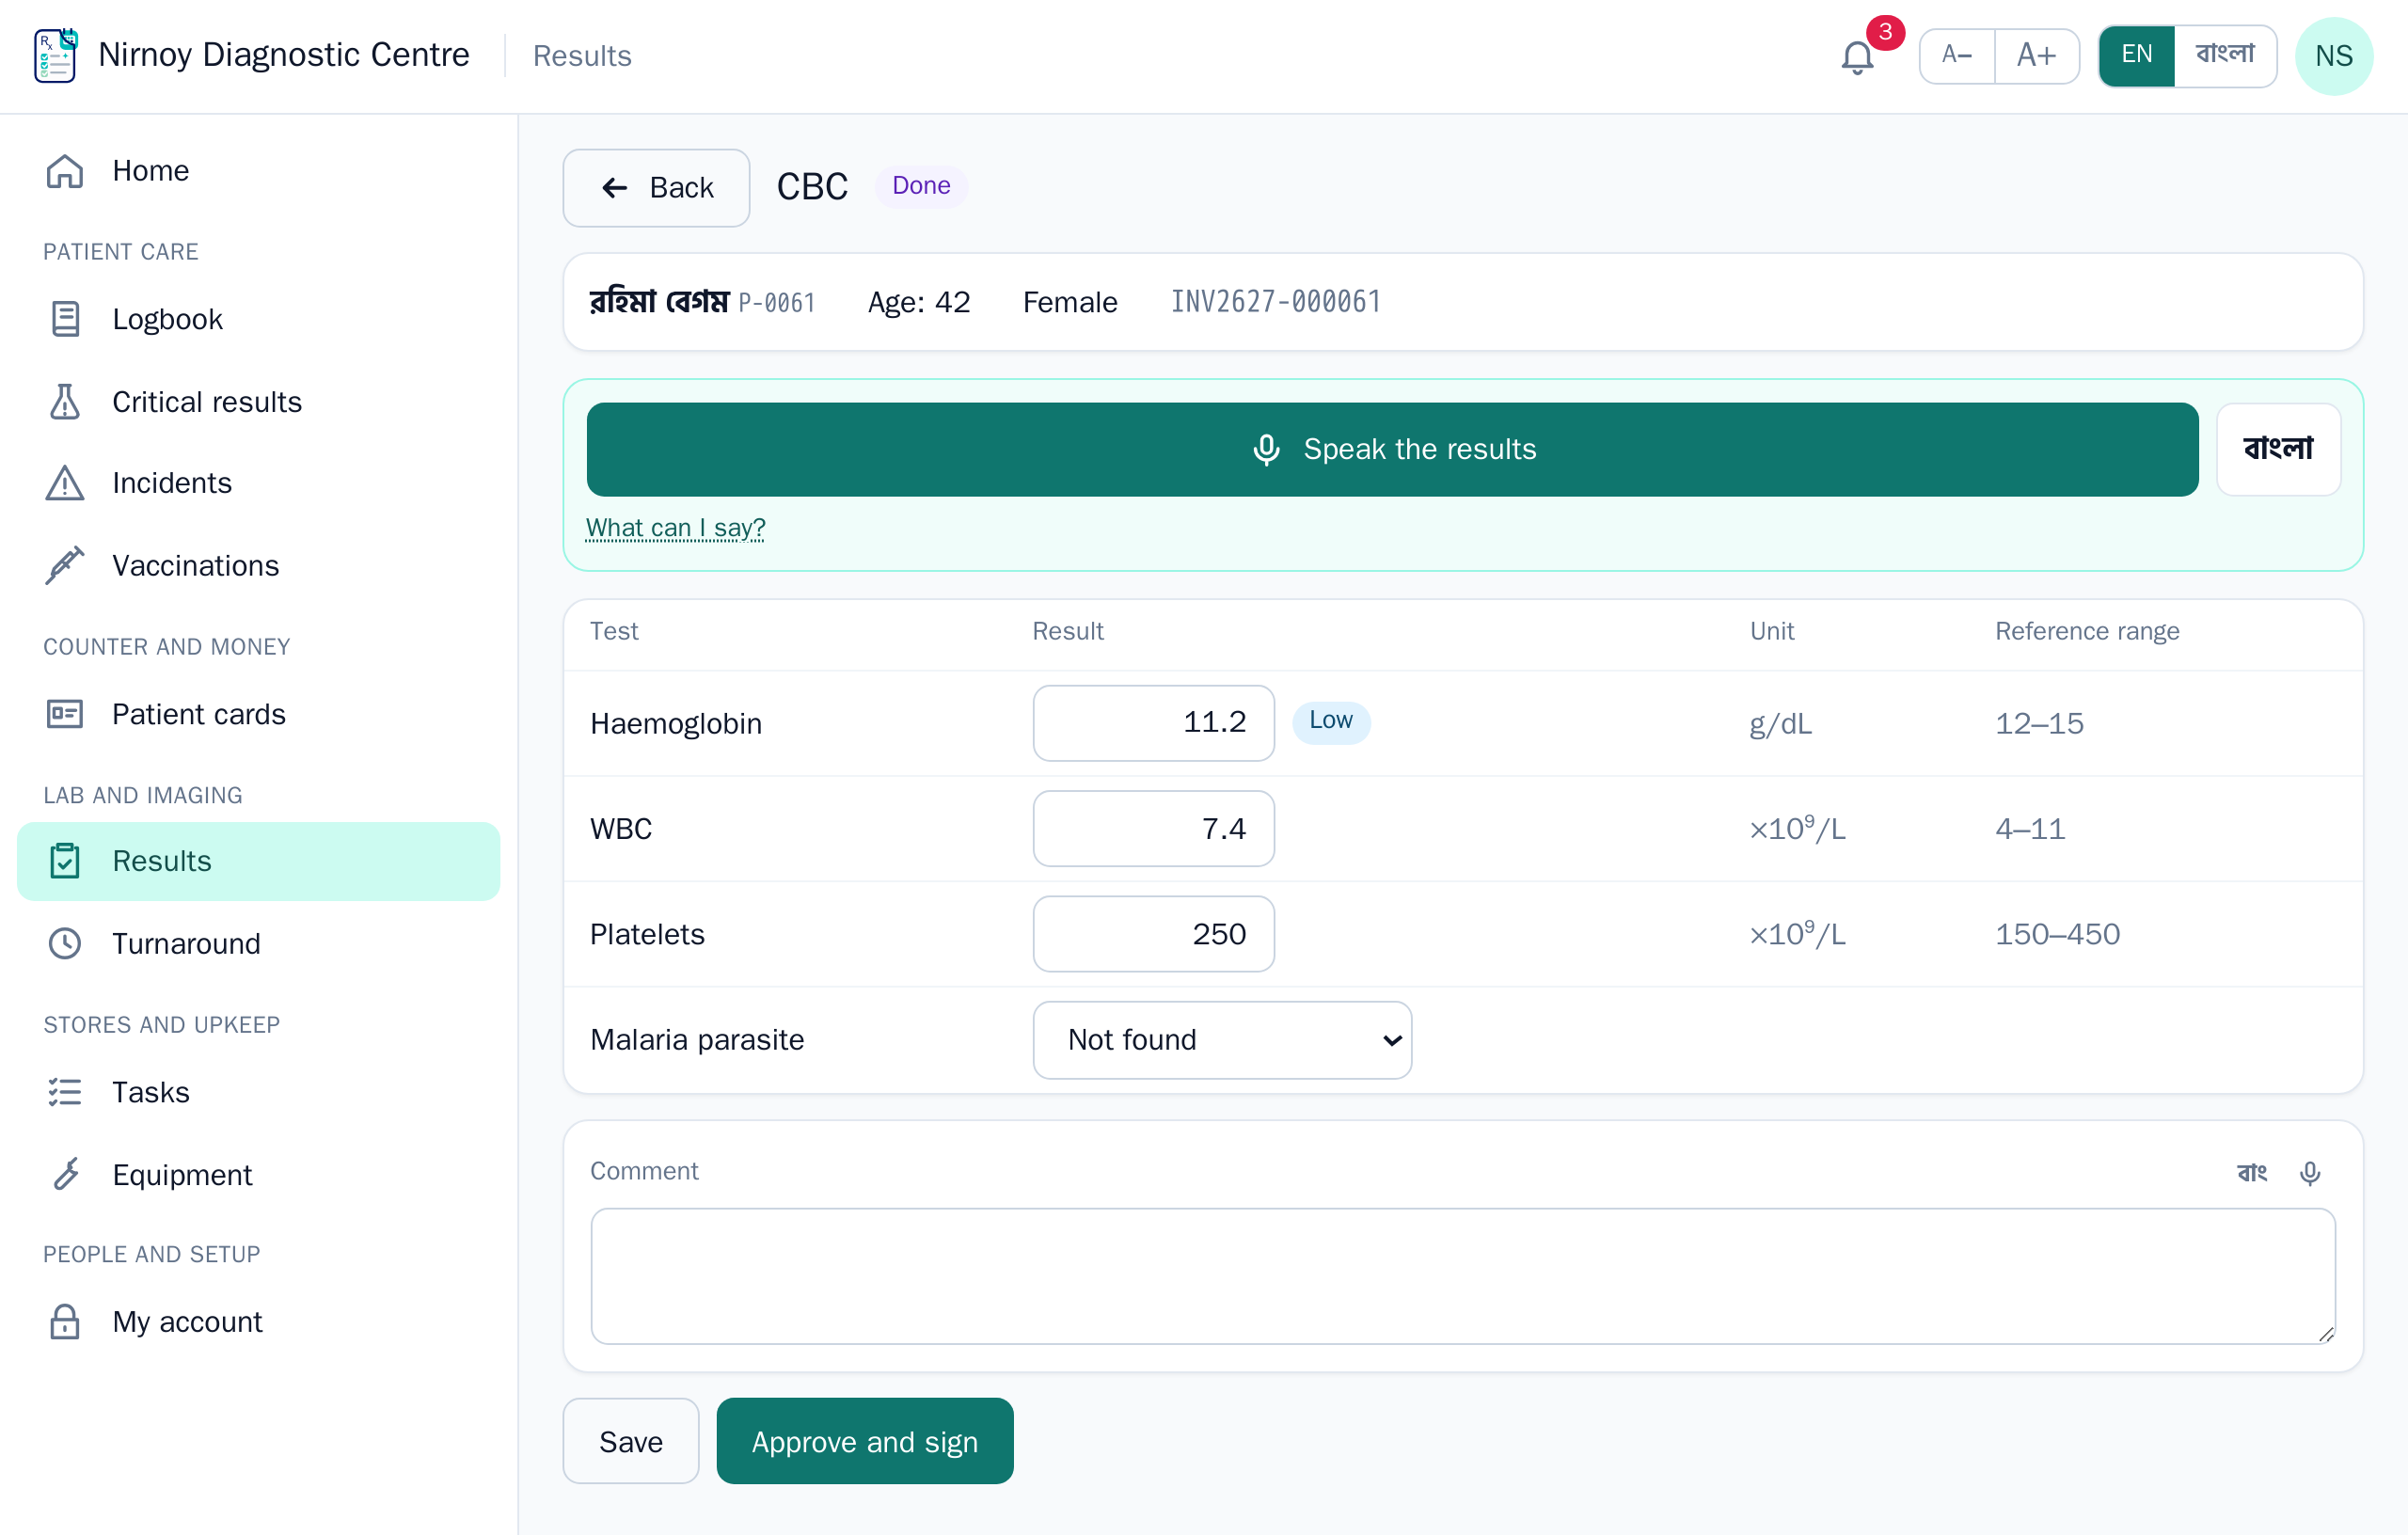Image resolution: width=2408 pixels, height=1535 pixels.
Task: Click patient ID P-0061
Action: 777,303
